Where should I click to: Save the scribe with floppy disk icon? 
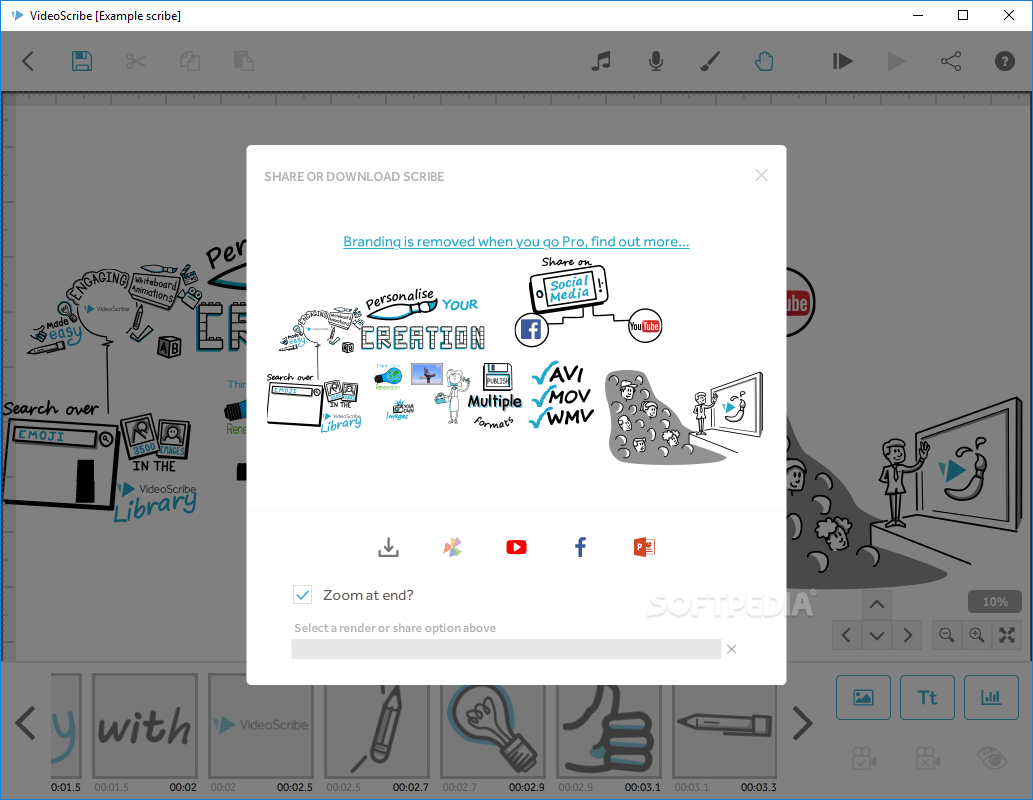pyautogui.click(x=82, y=61)
